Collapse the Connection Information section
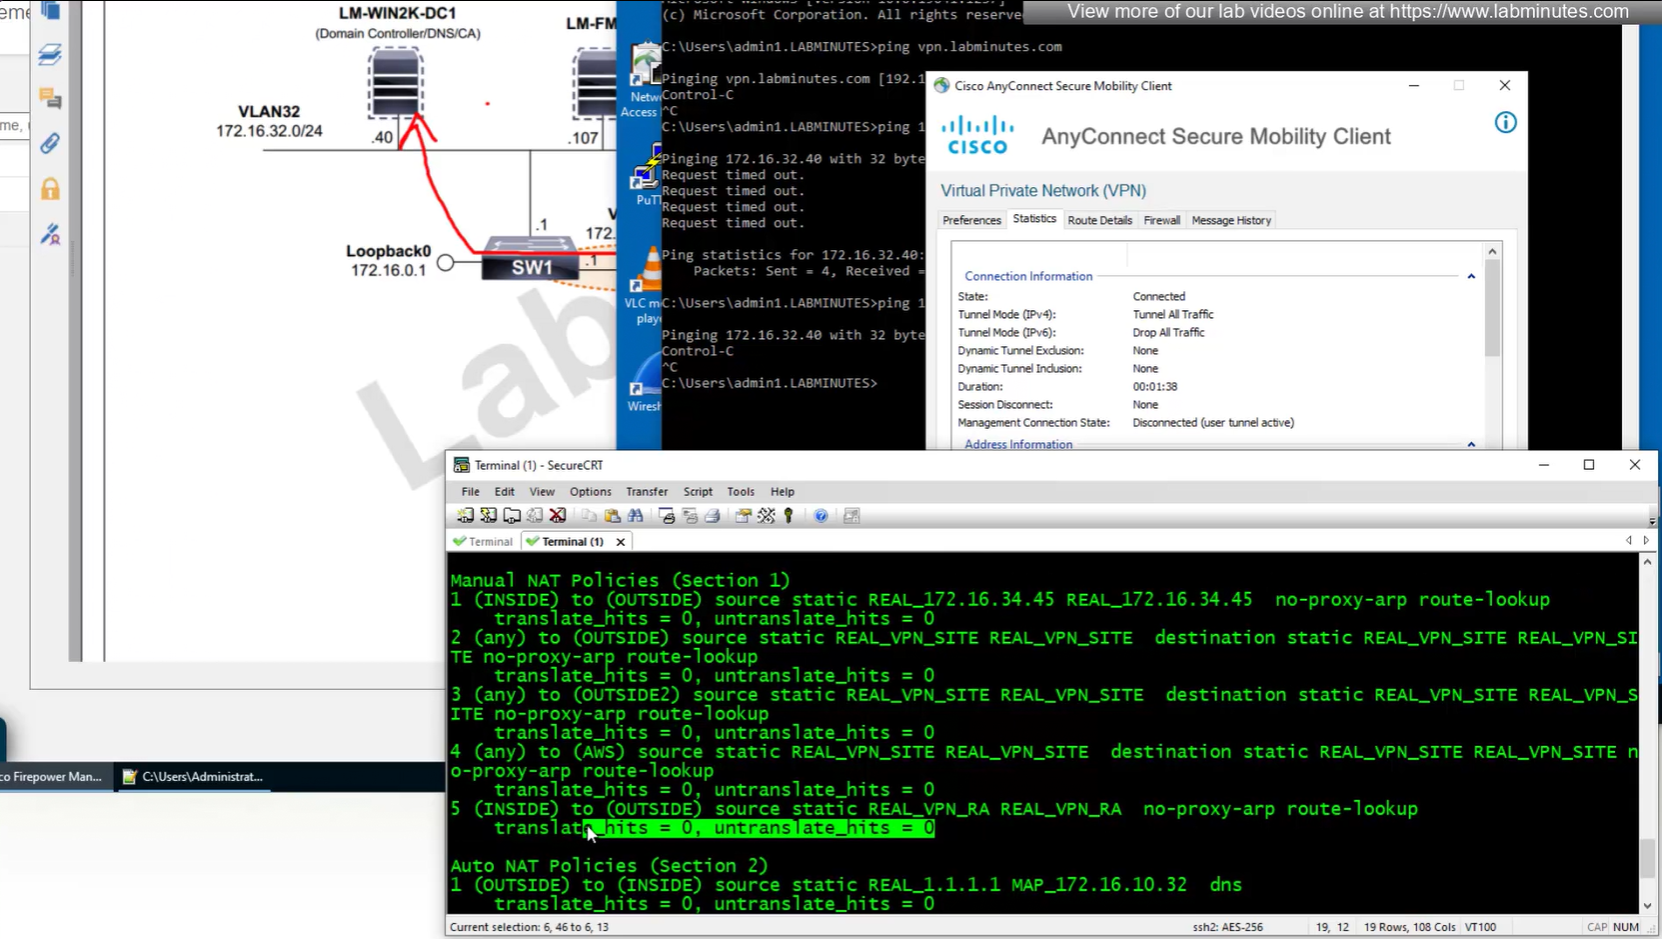The image size is (1662, 939). tap(1471, 277)
